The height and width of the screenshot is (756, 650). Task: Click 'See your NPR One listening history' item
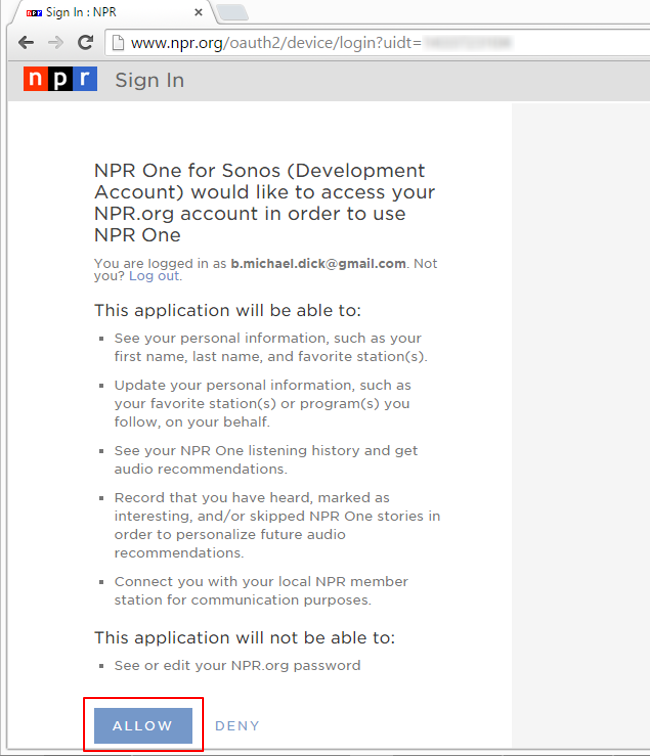pos(266,459)
